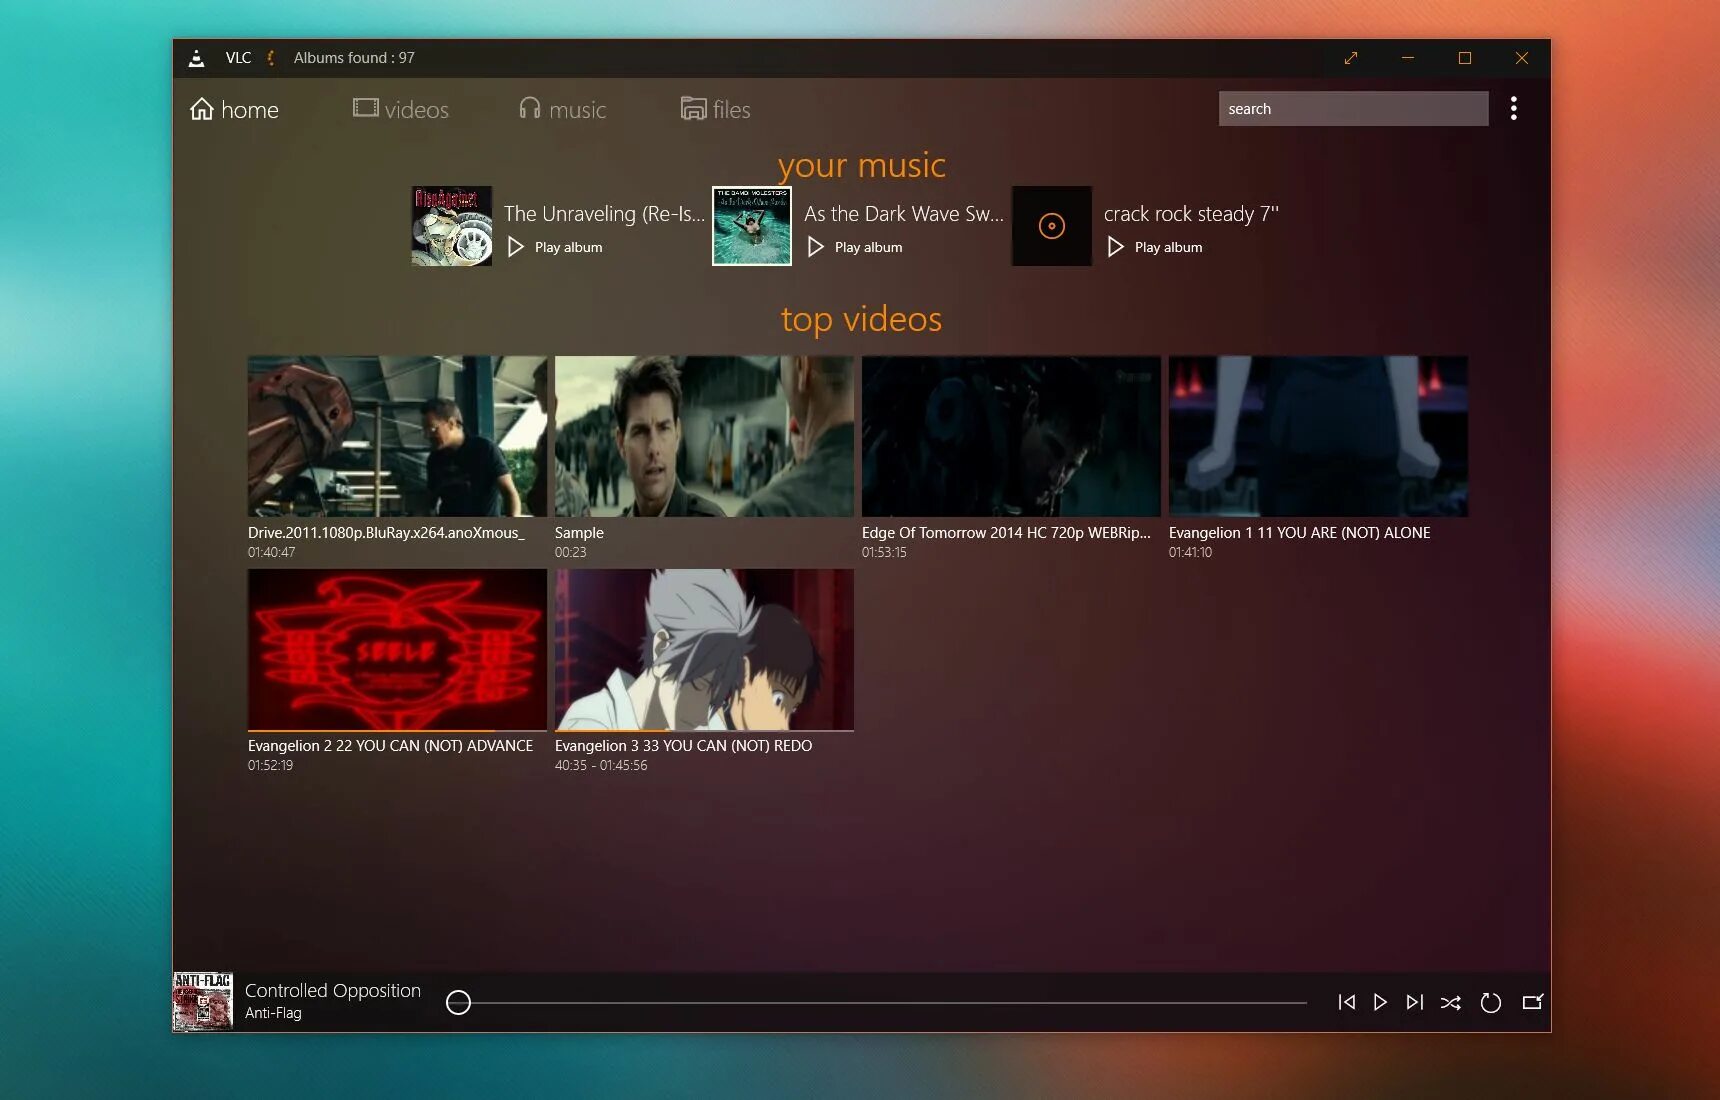
Task: Click the Albums found : 97 status text
Action: click(354, 58)
